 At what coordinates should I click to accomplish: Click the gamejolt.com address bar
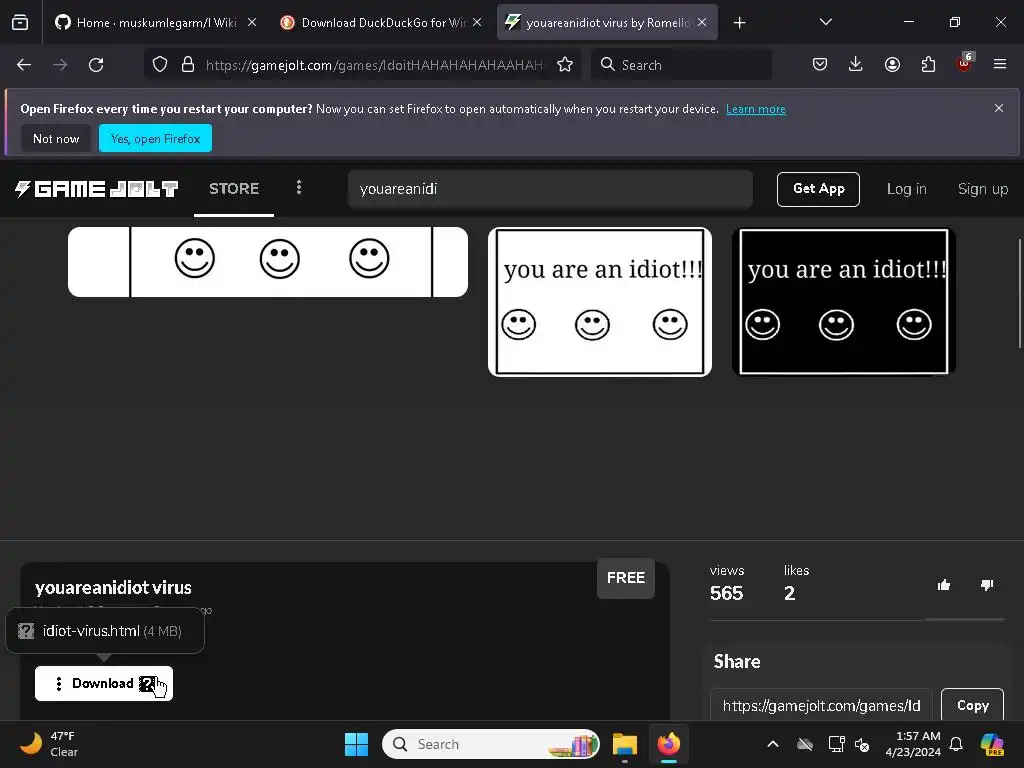[x=374, y=65]
